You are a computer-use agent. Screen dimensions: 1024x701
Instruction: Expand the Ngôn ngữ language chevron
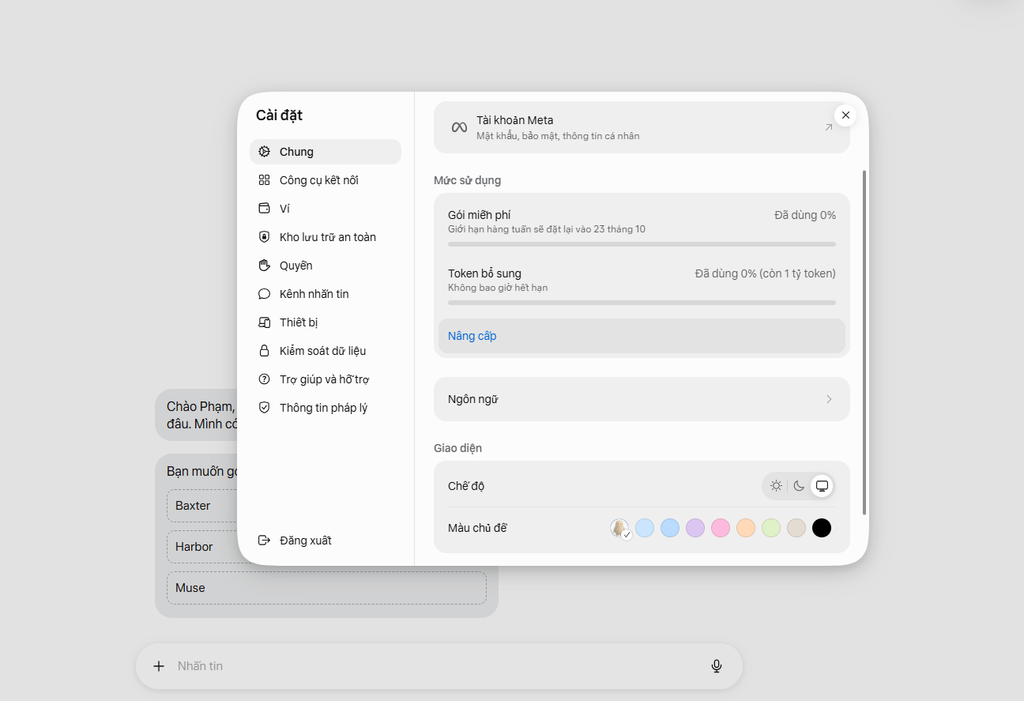click(829, 399)
